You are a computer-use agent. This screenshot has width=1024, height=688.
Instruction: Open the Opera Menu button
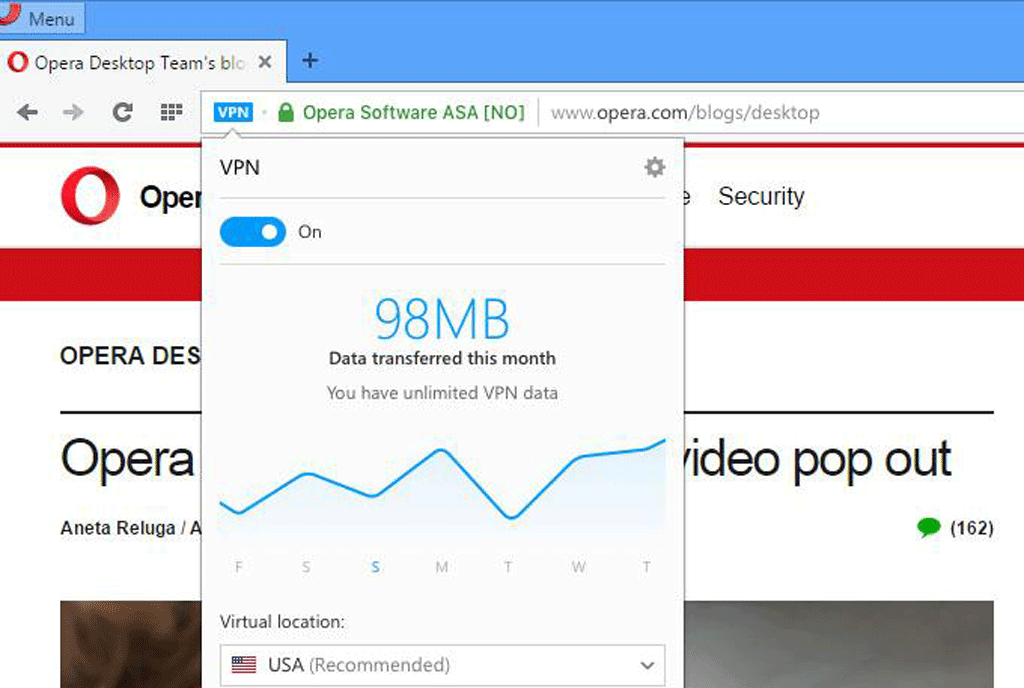click(43, 18)
